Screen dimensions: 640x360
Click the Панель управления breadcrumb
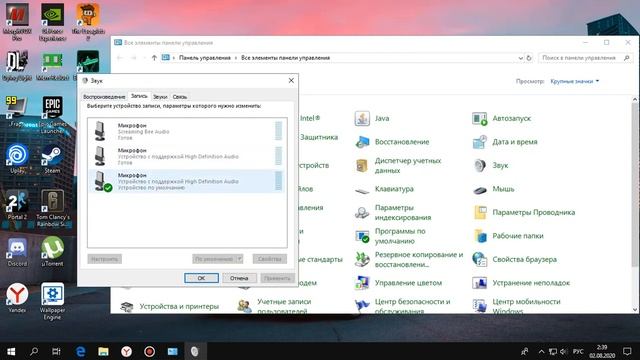(x=205, y=58)
